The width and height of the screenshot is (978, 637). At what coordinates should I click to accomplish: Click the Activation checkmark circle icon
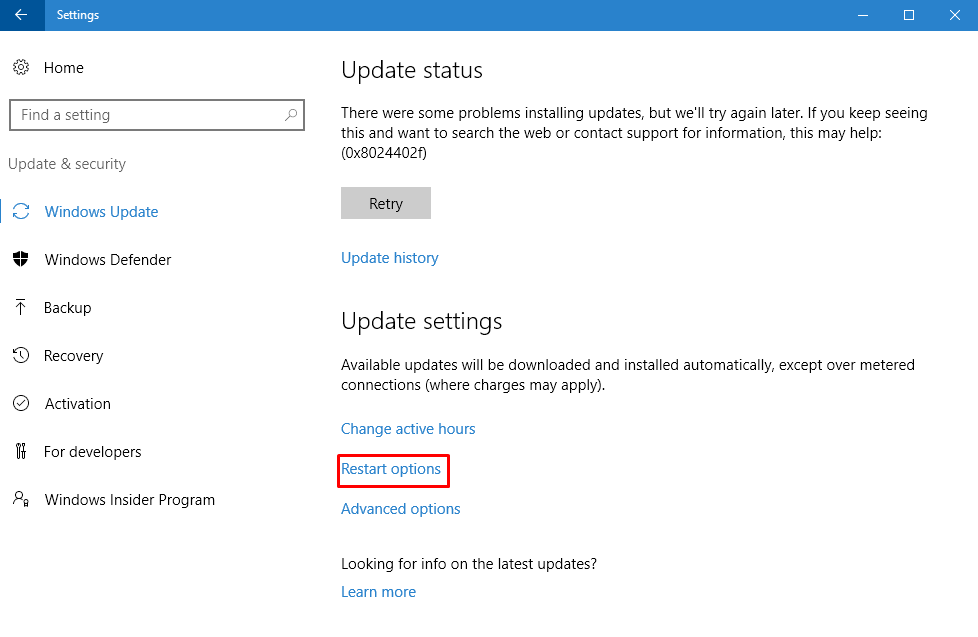[x=20, y=404]
